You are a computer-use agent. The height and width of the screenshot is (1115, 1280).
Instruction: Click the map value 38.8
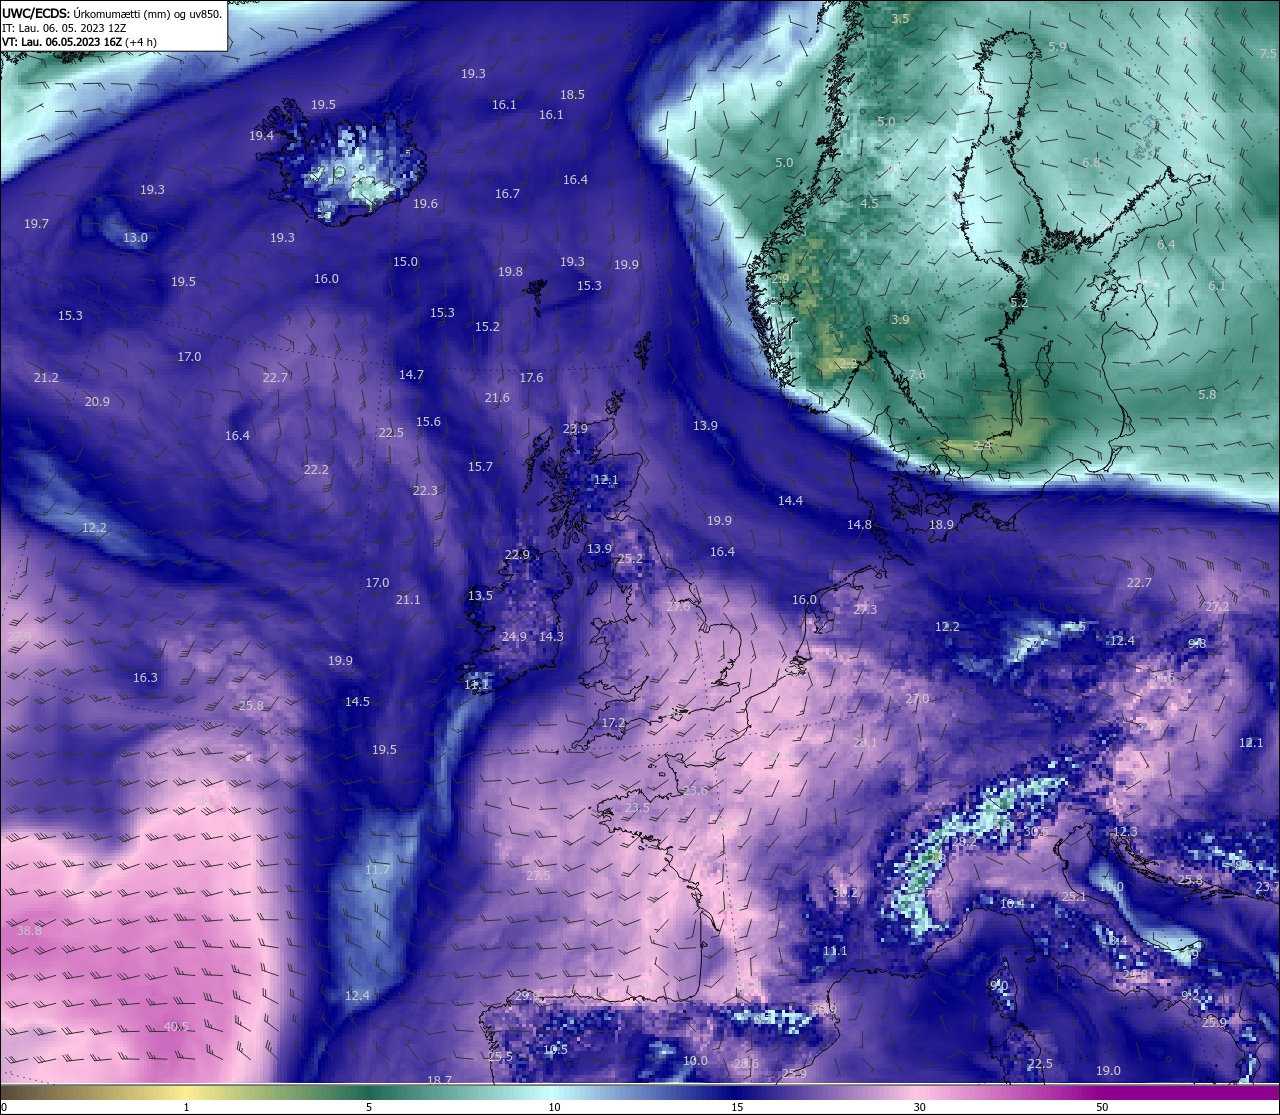click(x=29, y=931)
